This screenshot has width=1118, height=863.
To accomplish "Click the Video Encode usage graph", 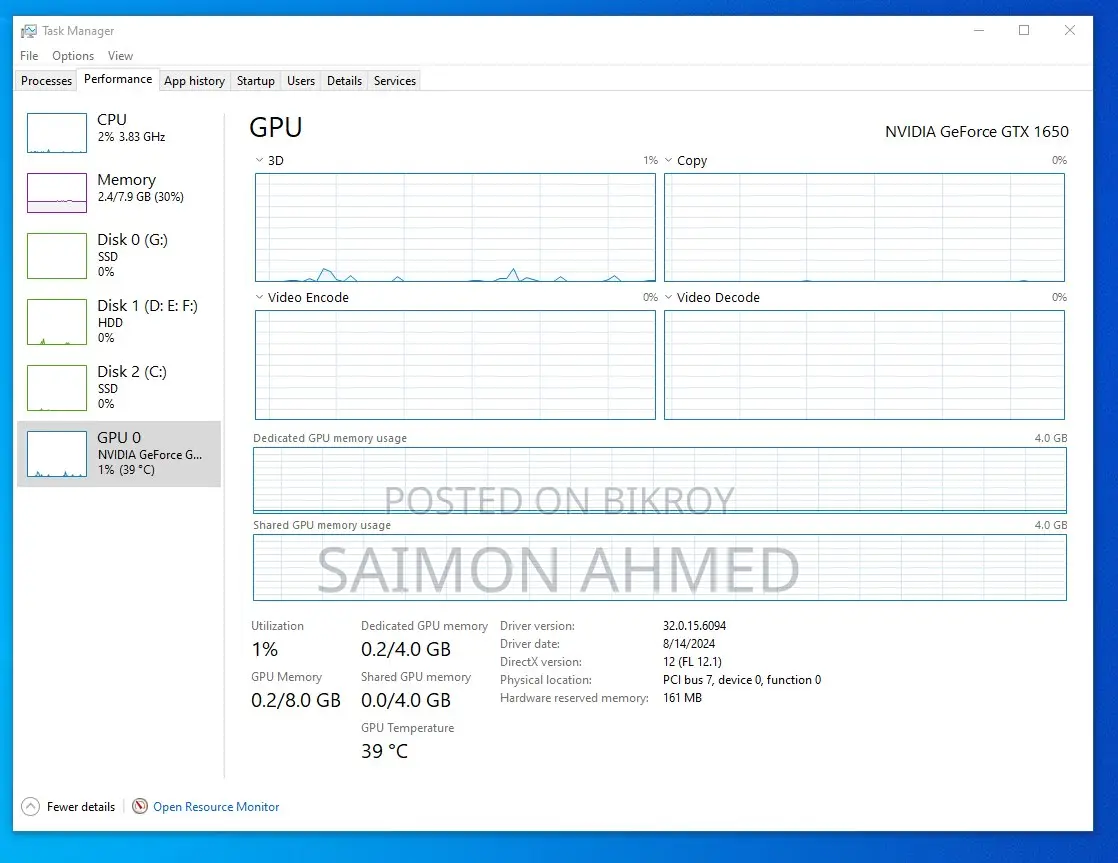I will (455, 364).
